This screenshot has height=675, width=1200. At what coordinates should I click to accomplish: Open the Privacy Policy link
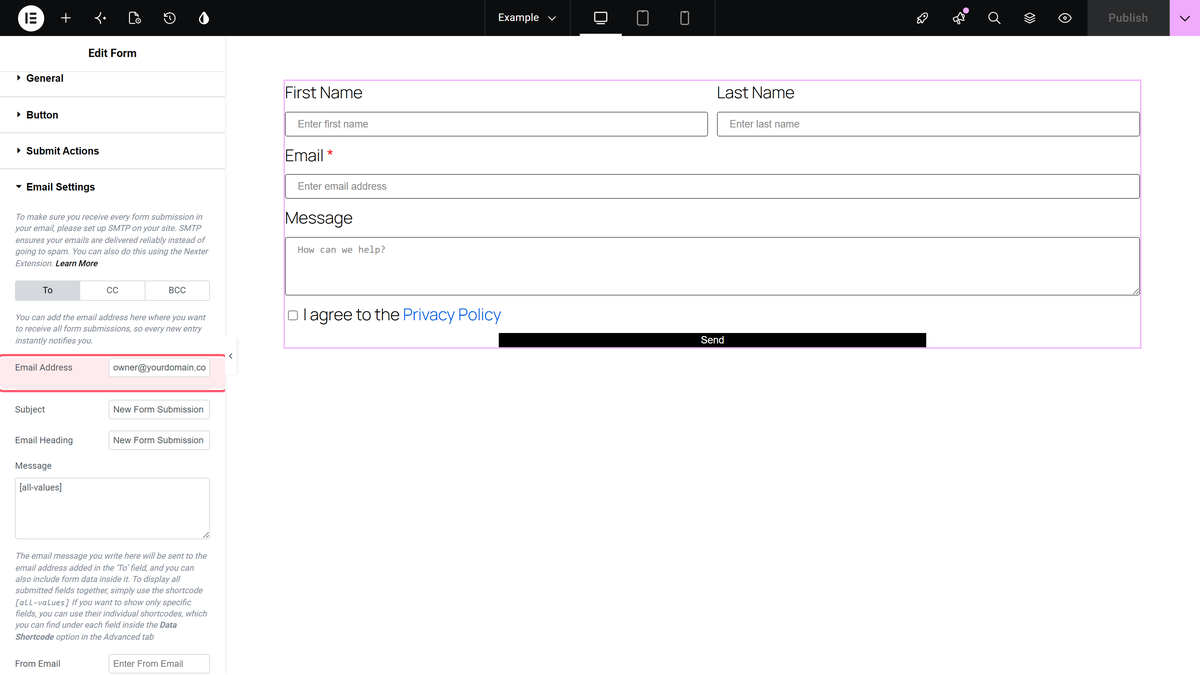(x=452, y=315)
